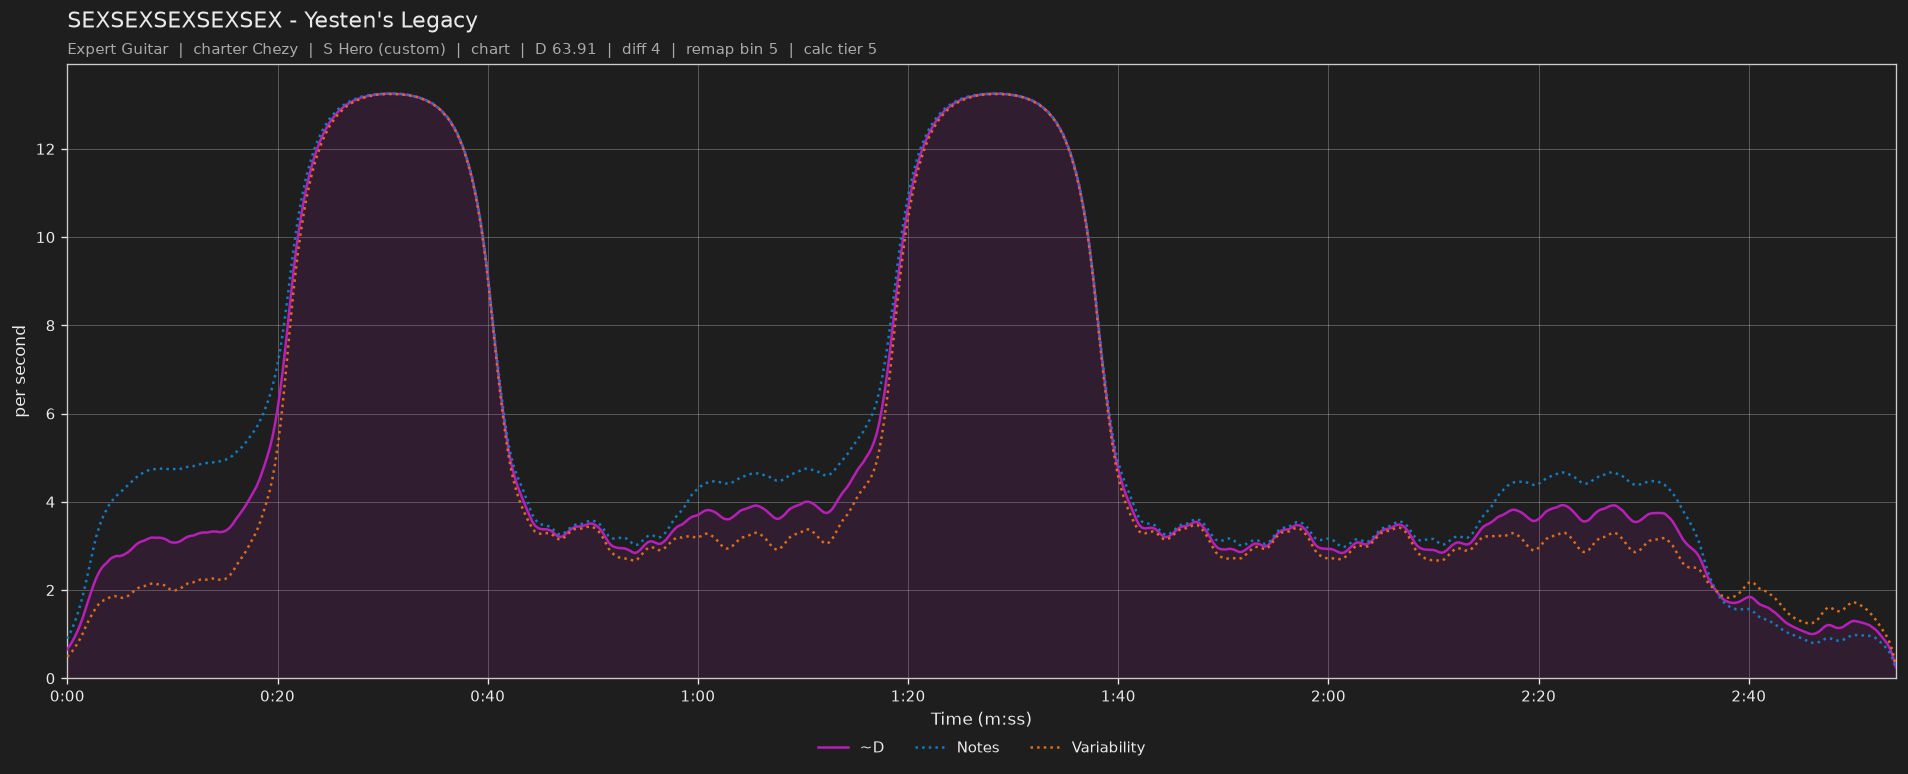Click the "S Hero (custom)" subtitle text

384,49
